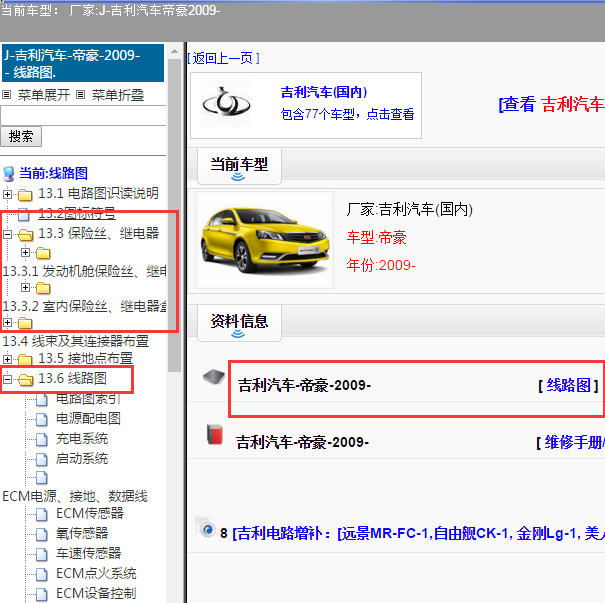Click the page icon beside 车速传感器
The image size is (605, 603).
(42, 554)
